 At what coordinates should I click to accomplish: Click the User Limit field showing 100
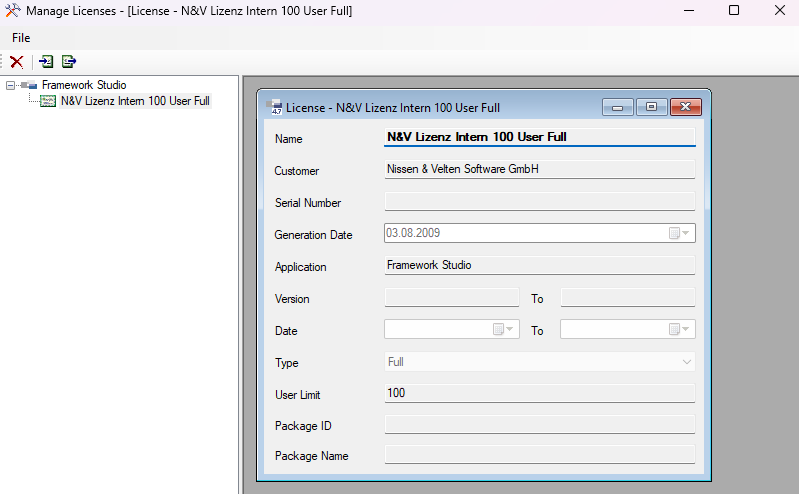click(540, 394)
